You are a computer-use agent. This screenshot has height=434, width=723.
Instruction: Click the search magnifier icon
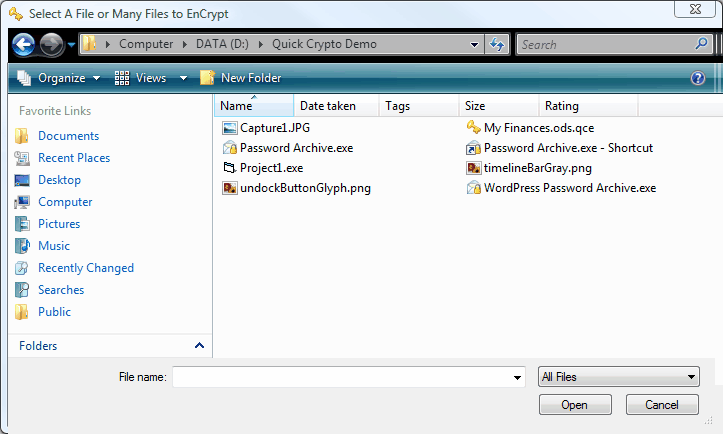[x=701, y=44]
